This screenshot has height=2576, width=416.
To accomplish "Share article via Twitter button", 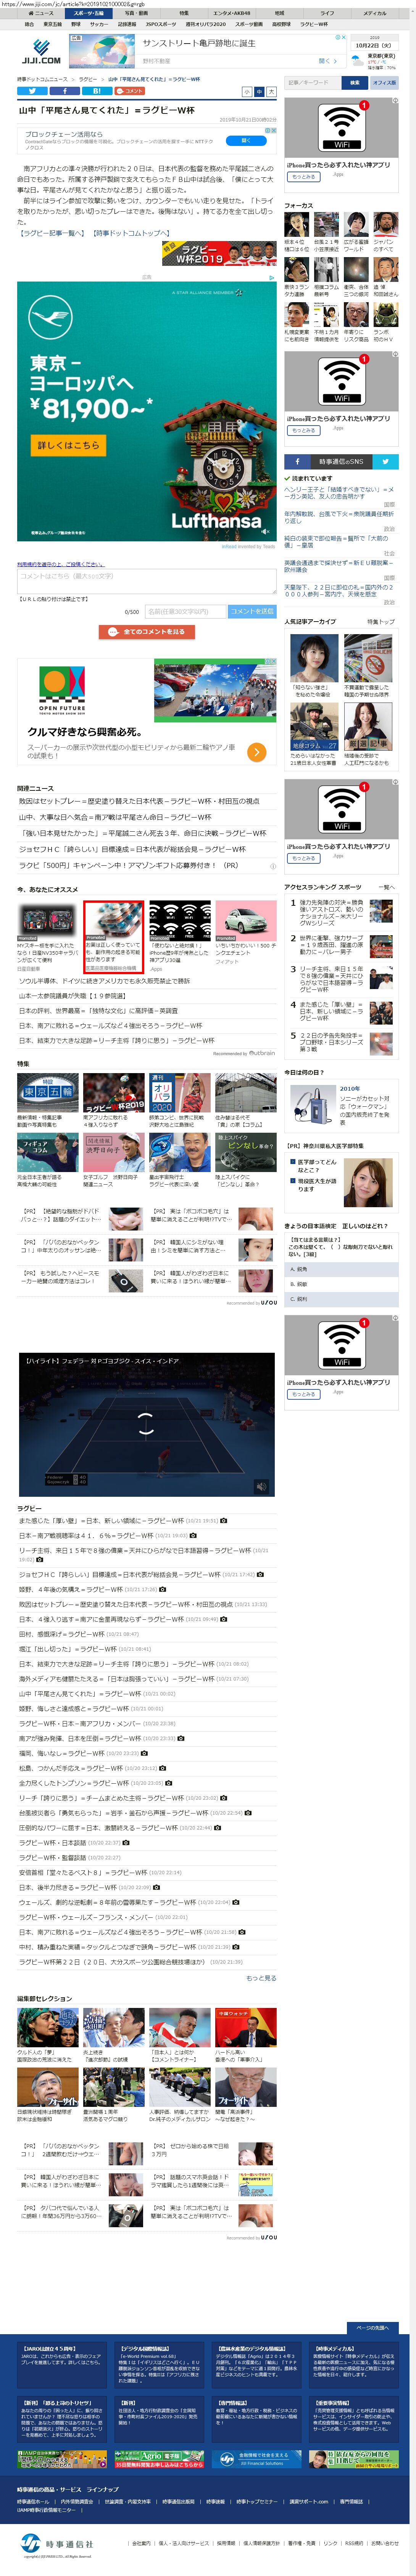I will pos(32,90).
